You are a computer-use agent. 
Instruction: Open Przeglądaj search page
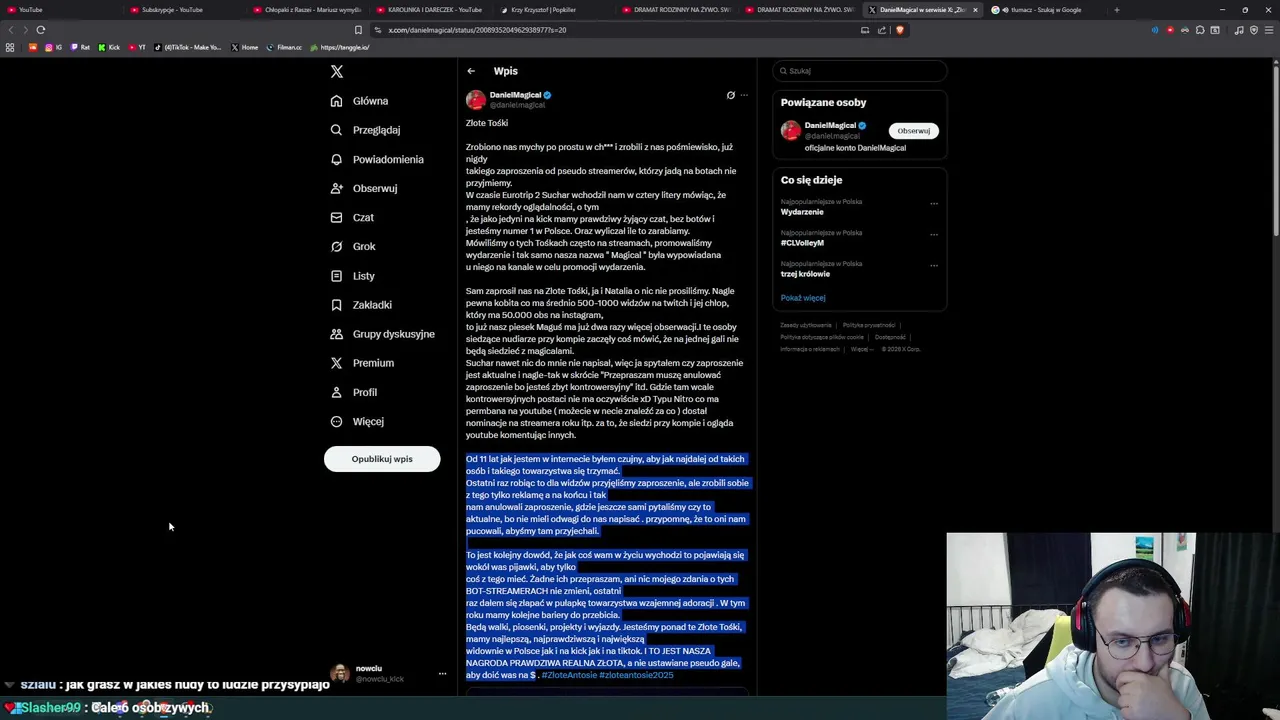365,130
